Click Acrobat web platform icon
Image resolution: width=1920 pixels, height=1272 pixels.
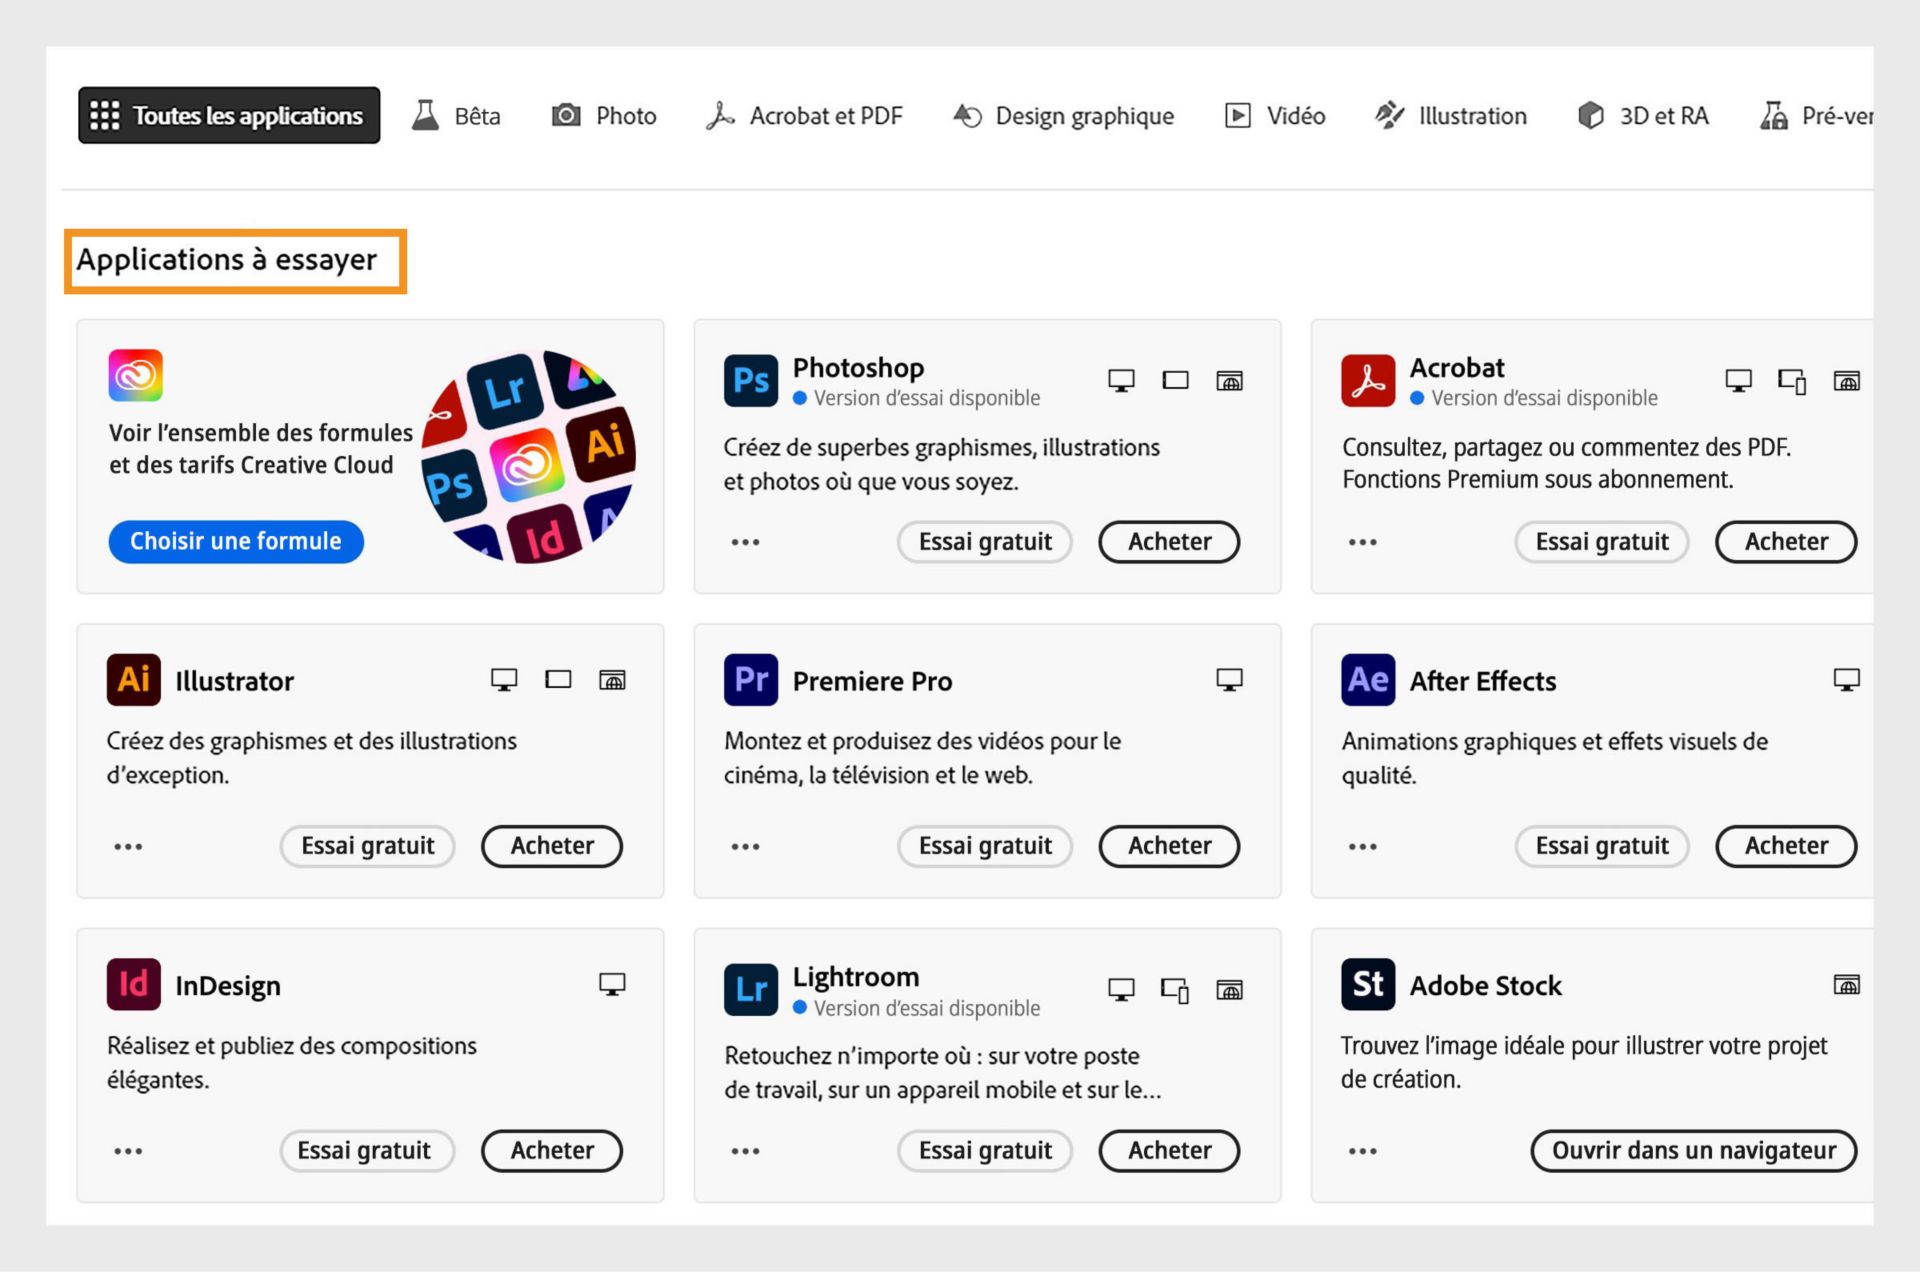[1847, 380]
